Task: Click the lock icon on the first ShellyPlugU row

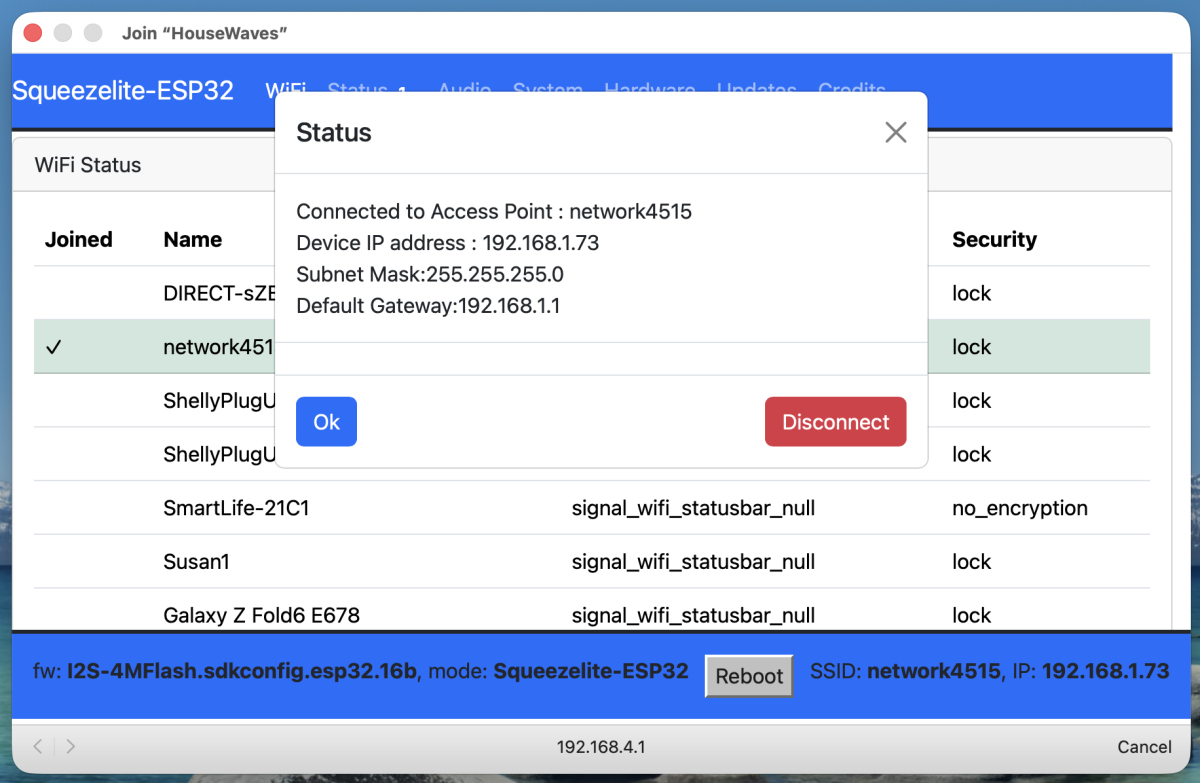Action: click(971, 401)
